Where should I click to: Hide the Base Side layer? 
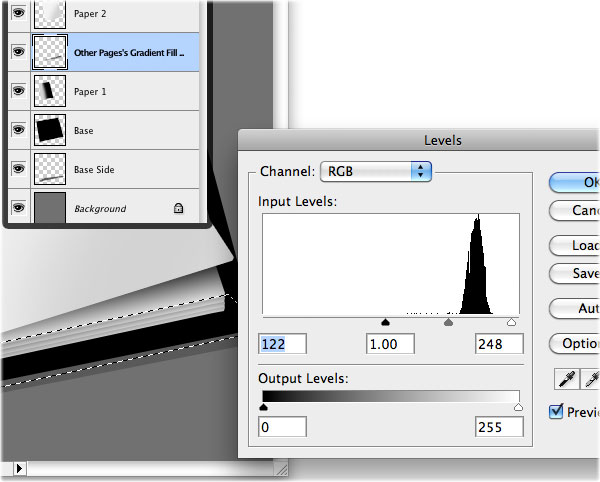pos(18,169)
